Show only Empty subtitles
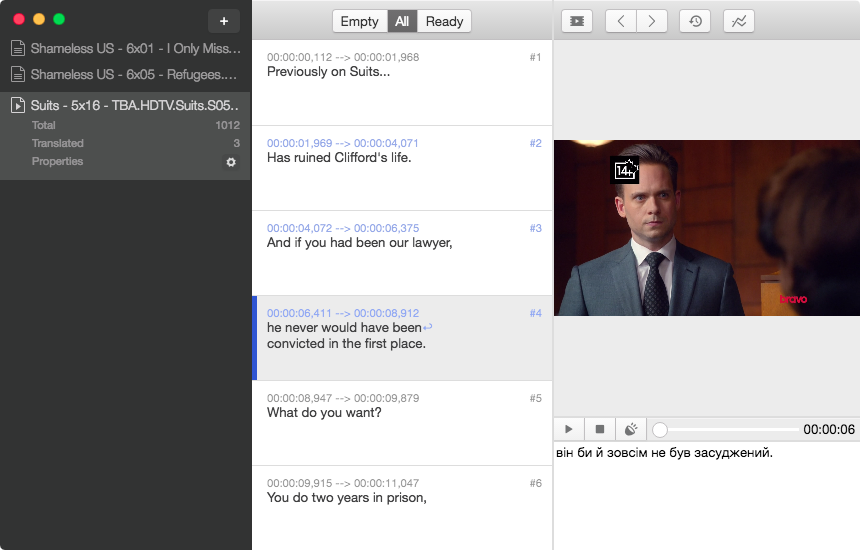 pyautogui.click(x=360, y=21)
